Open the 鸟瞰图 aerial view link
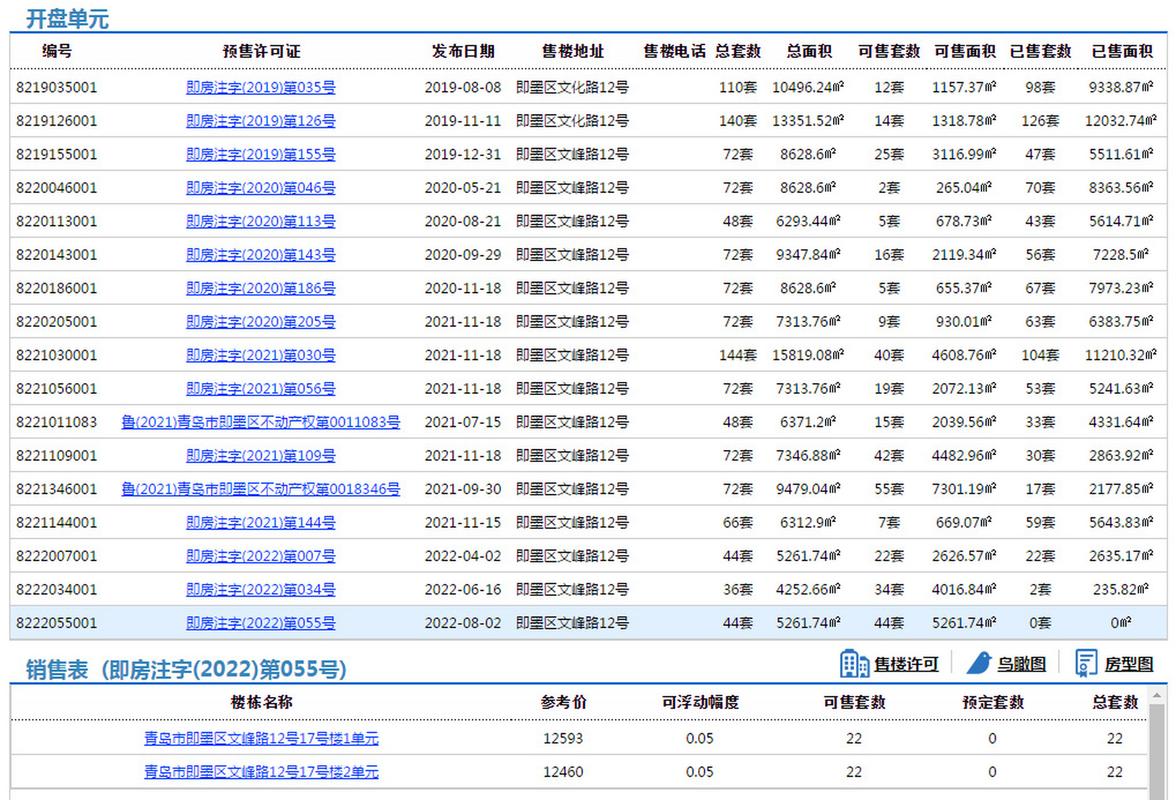Screen dimensions: 1176x800 click(1020, 664)
